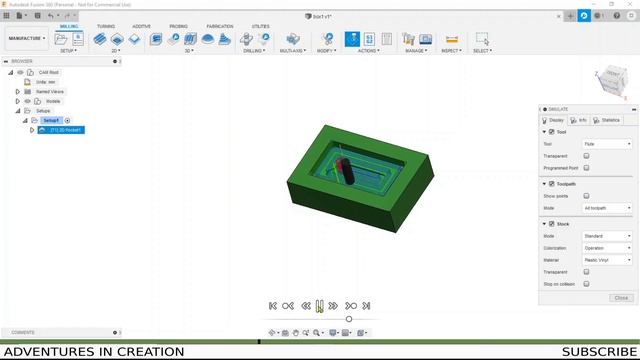Switch to the Probing ribbon tab
Screen dimensions: 640x360
178,26
